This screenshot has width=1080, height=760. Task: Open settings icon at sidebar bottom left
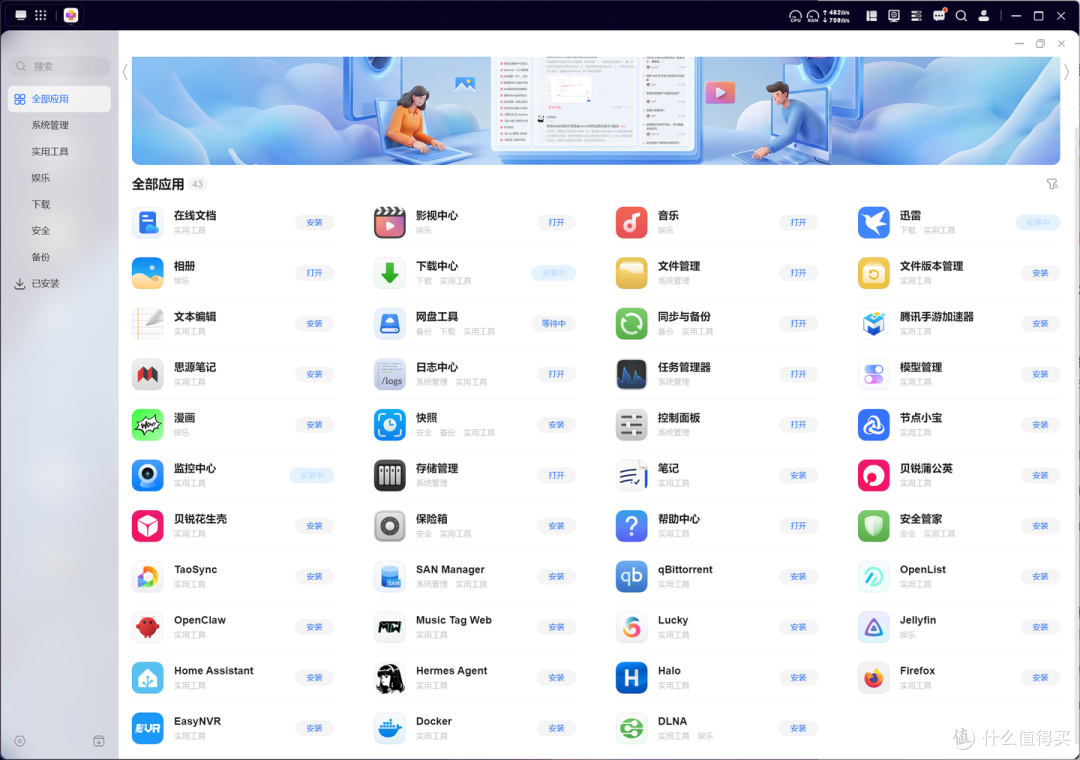[x=20, y=741]
